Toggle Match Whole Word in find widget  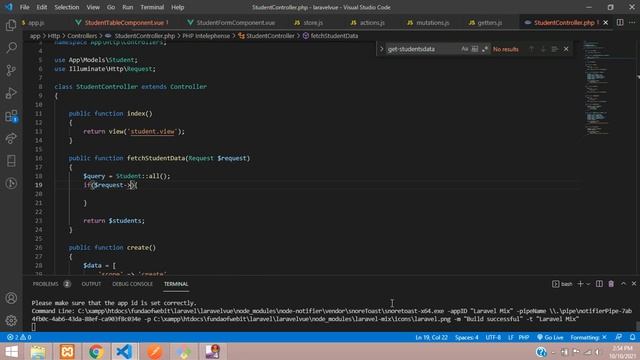475,49
